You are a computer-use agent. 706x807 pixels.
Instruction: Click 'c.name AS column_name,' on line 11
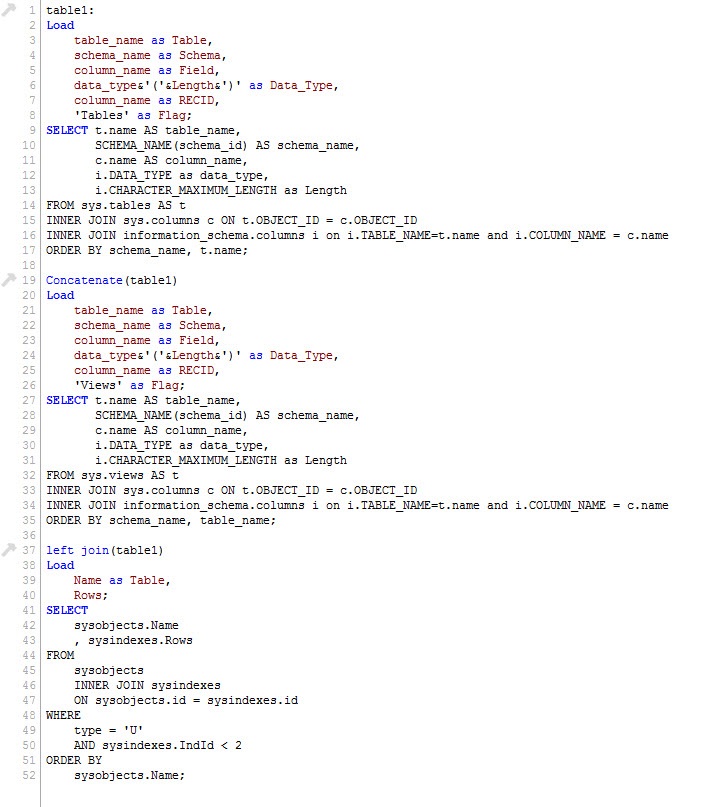(171, 160)
